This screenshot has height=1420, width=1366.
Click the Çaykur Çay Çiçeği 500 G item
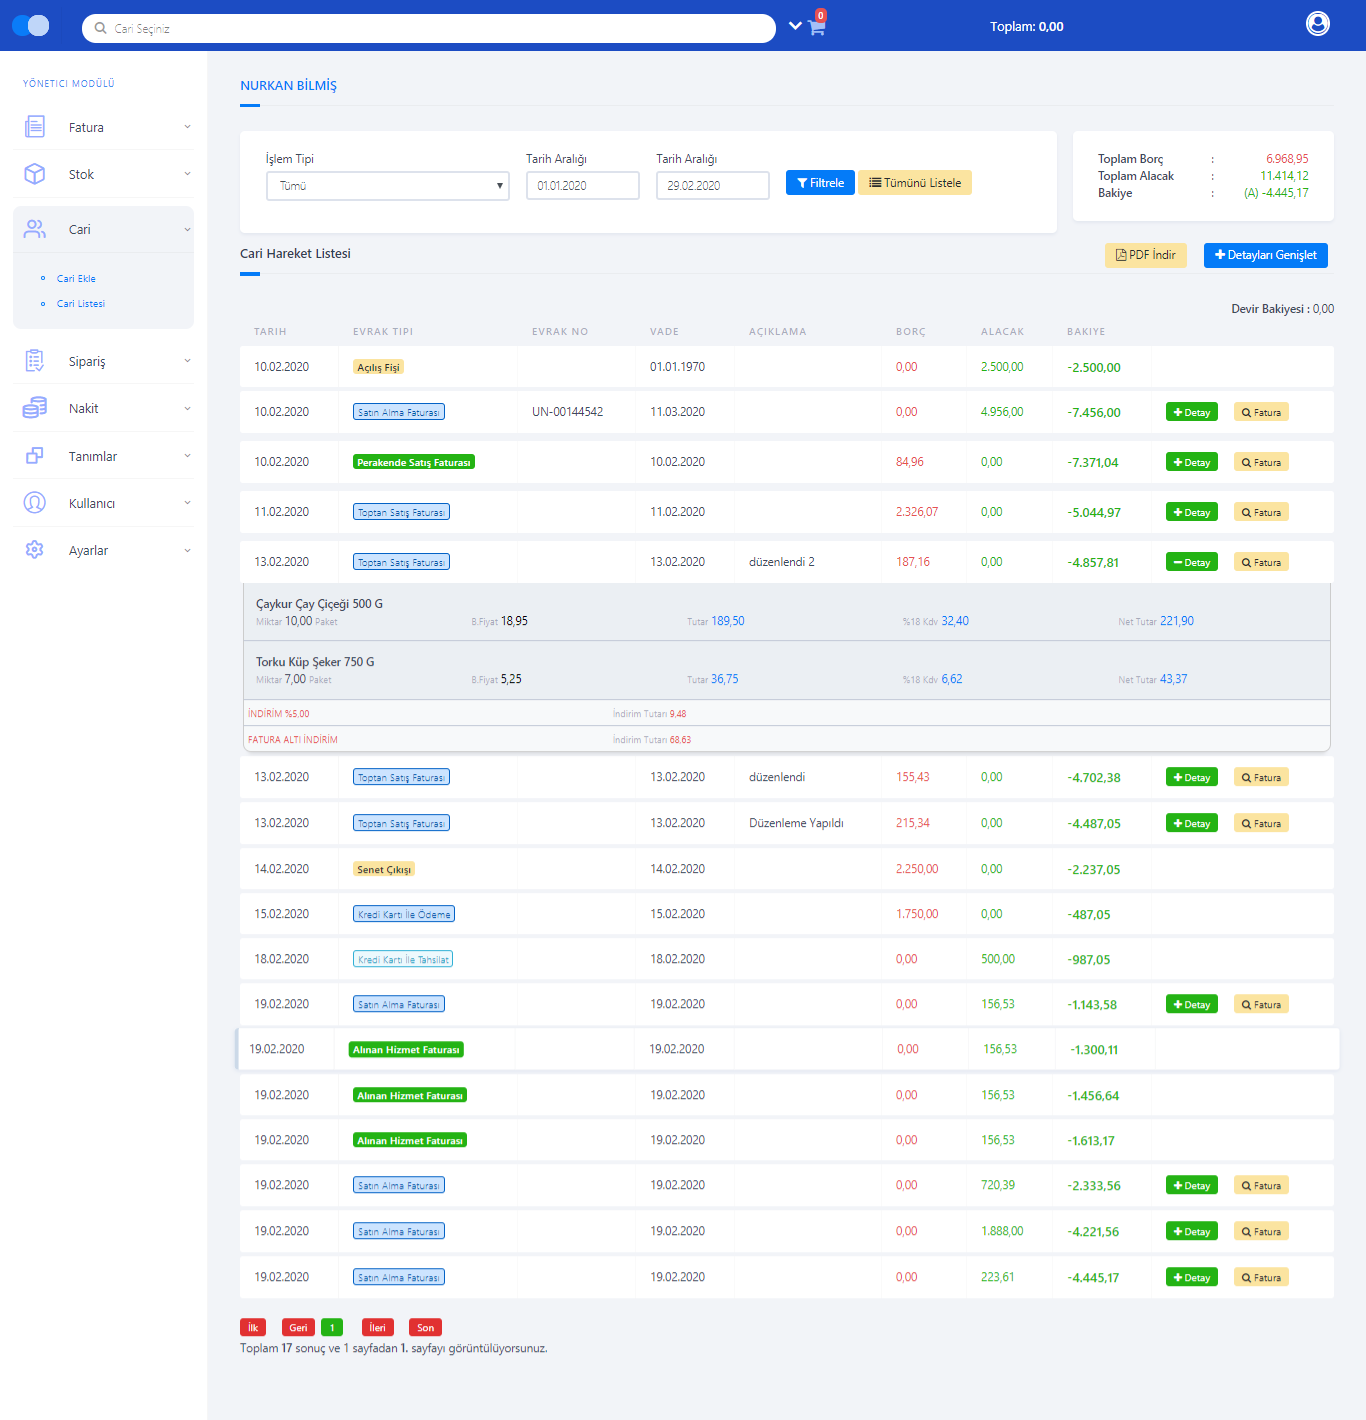click(319, 604)
